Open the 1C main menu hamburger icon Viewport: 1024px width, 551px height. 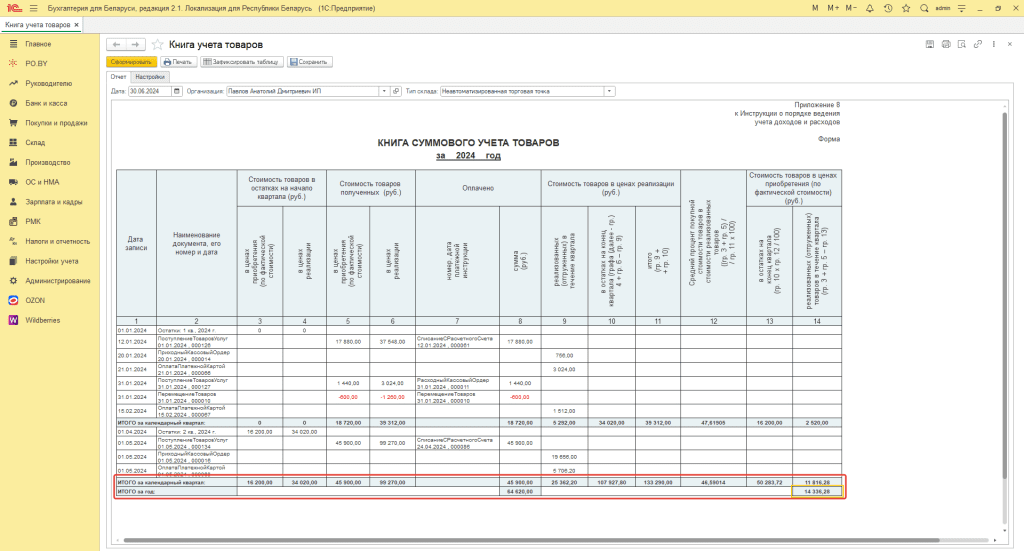33,8
